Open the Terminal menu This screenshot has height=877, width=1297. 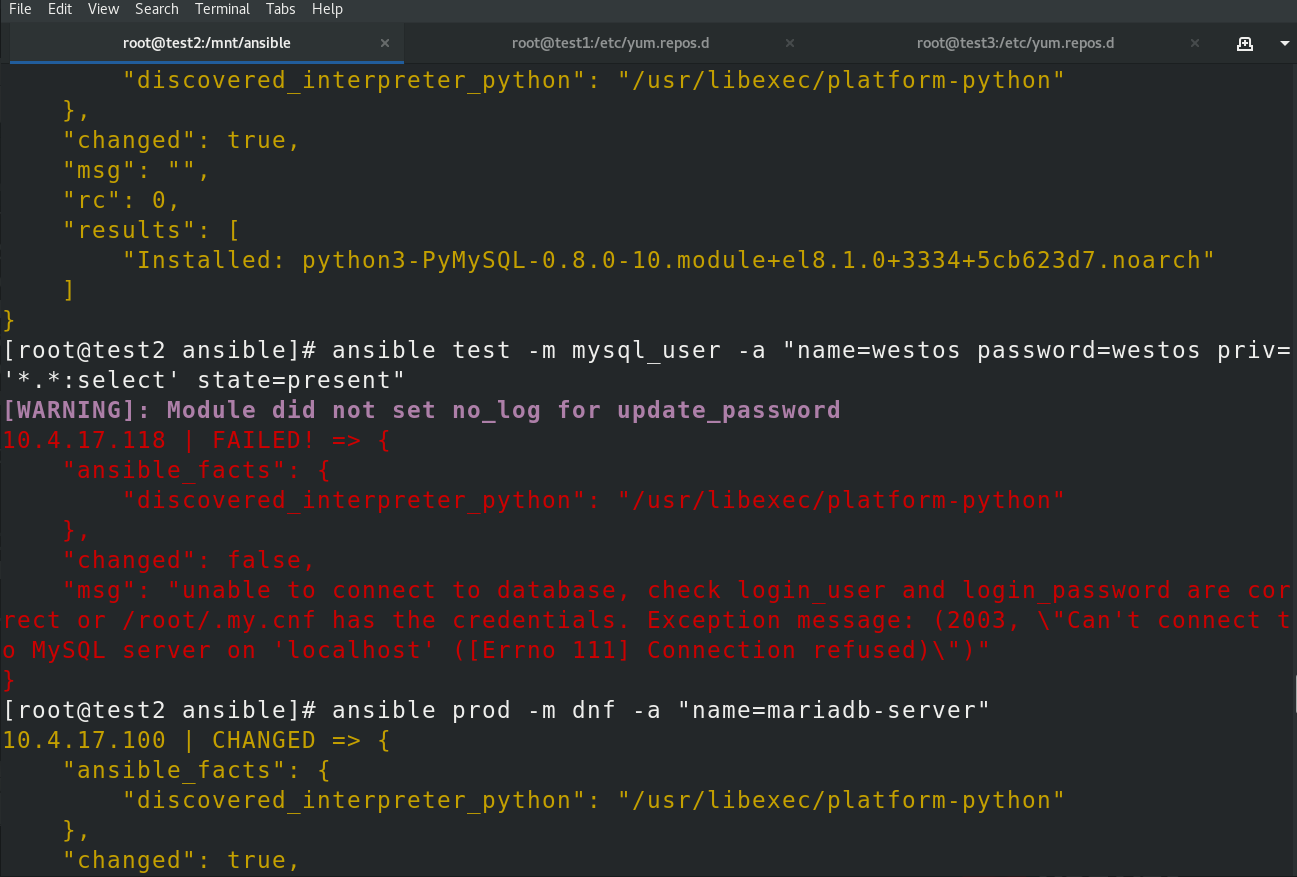(x=223, y=9)
